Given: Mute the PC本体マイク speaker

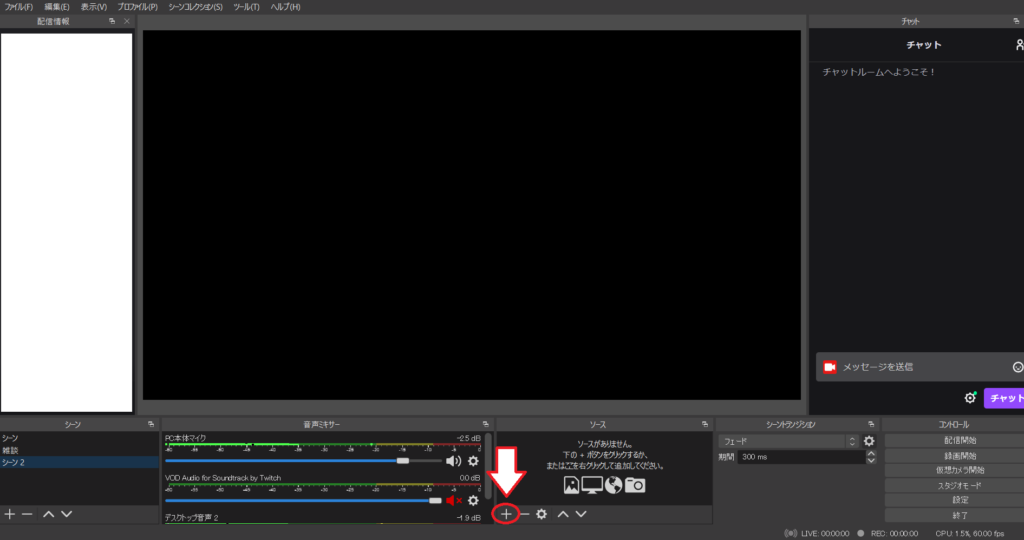Looking at the screenshot, I should [x=453, y=461].
